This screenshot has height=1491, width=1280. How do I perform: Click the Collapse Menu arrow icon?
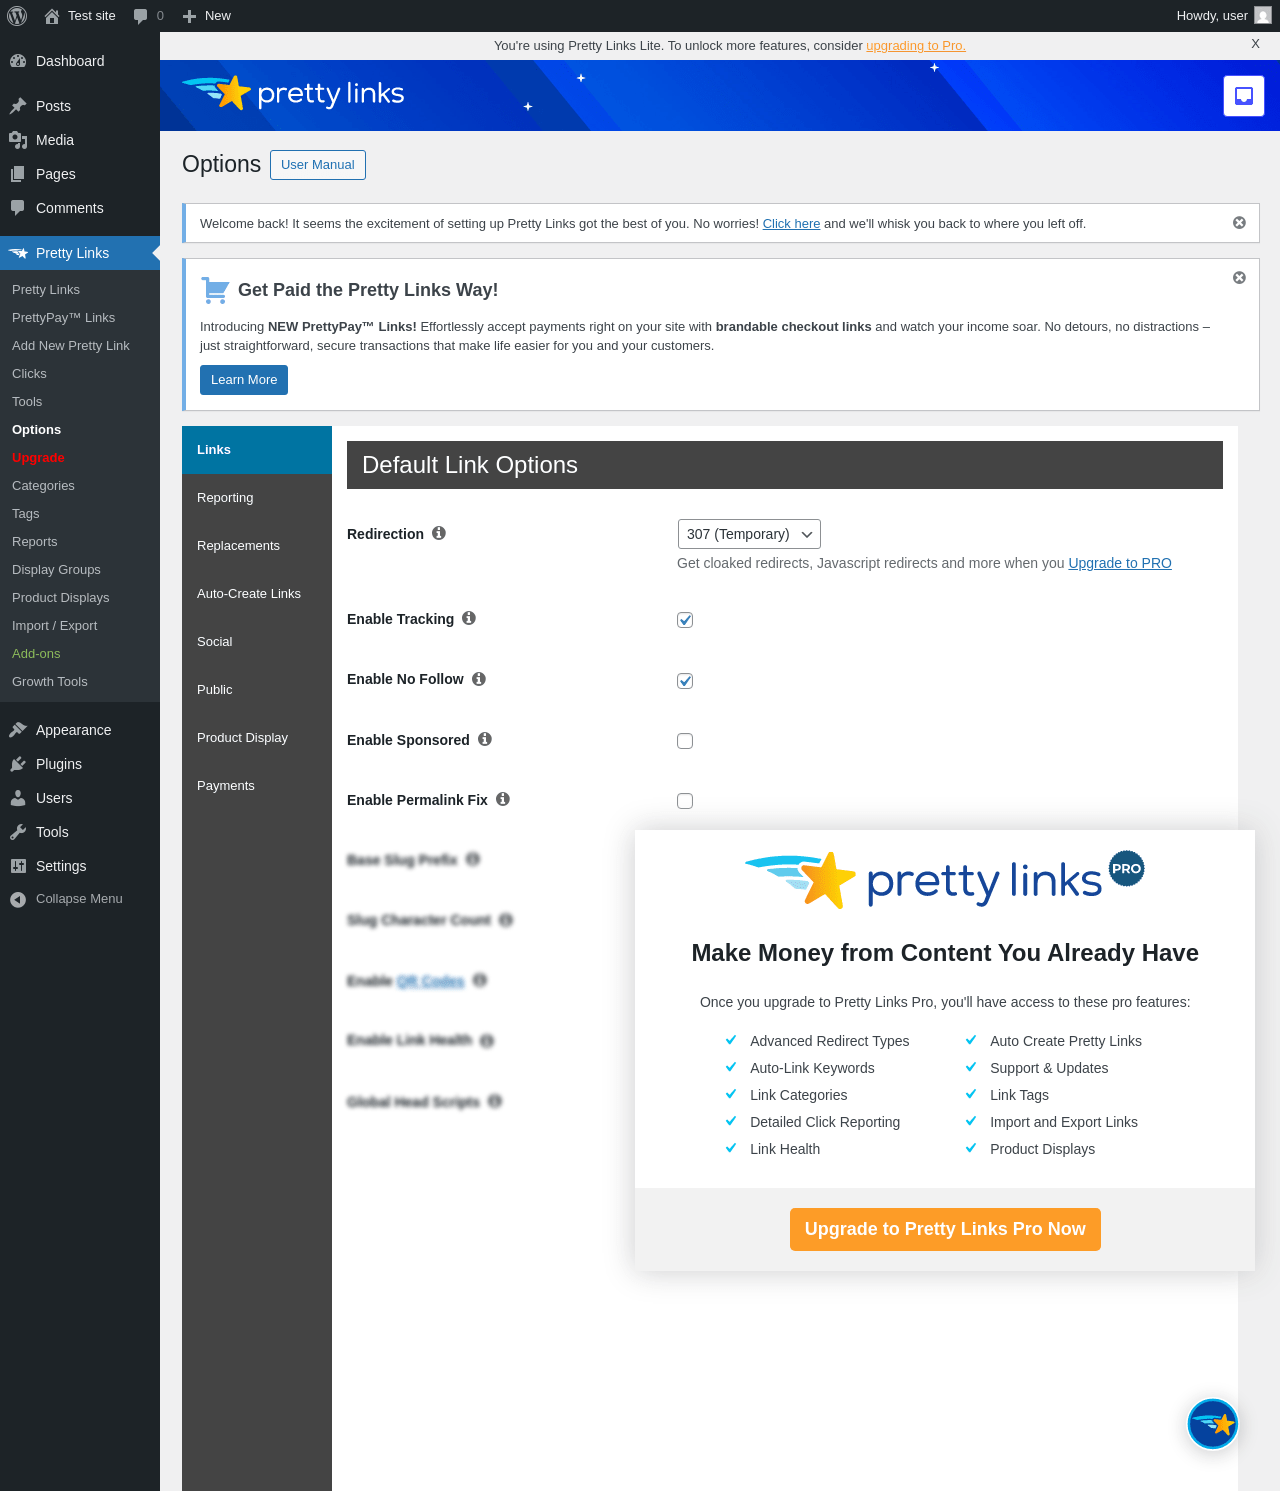pos(18,899)
